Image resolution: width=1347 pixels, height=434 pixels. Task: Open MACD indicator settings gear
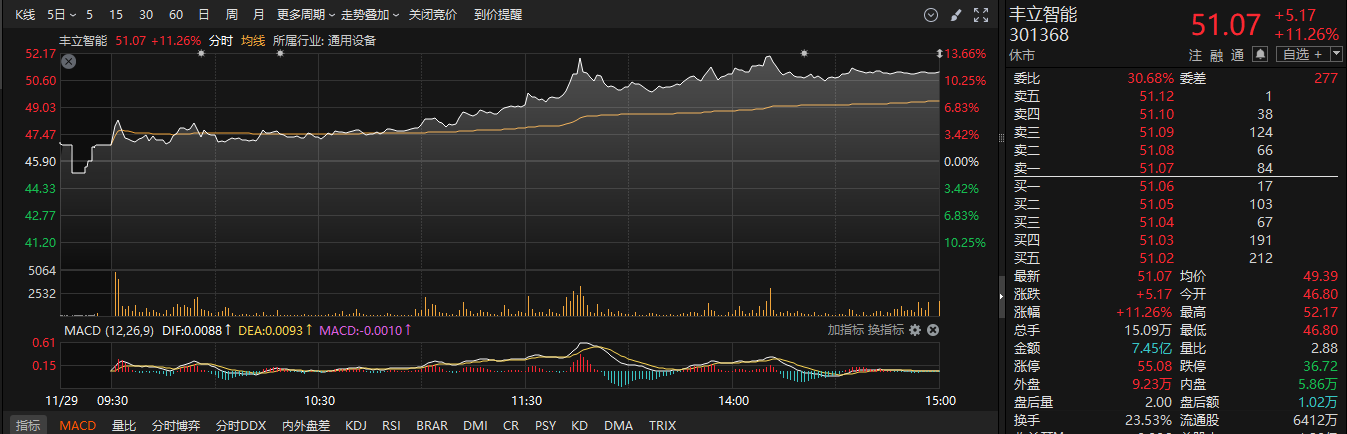915,330
